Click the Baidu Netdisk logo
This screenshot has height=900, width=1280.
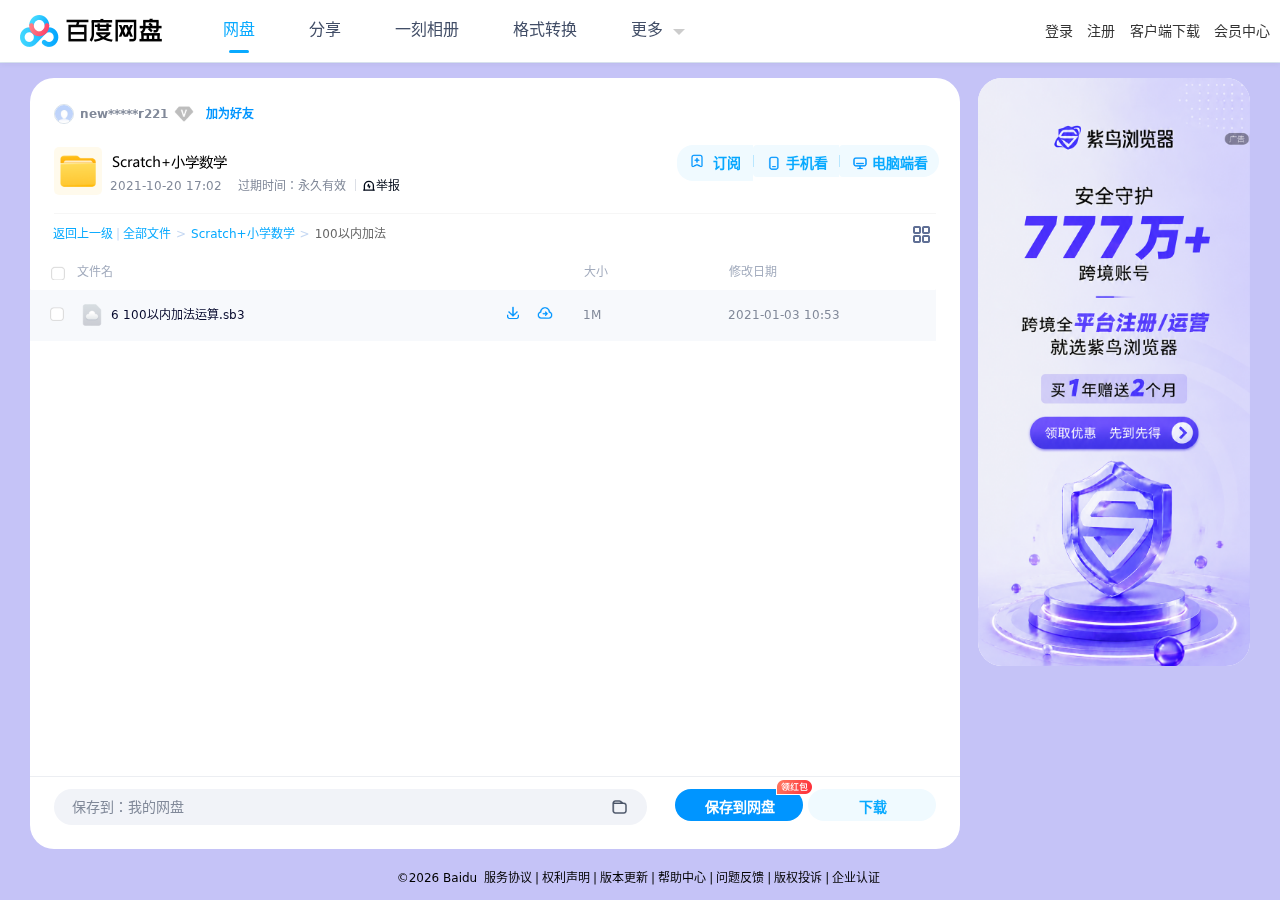pos(91,31)
